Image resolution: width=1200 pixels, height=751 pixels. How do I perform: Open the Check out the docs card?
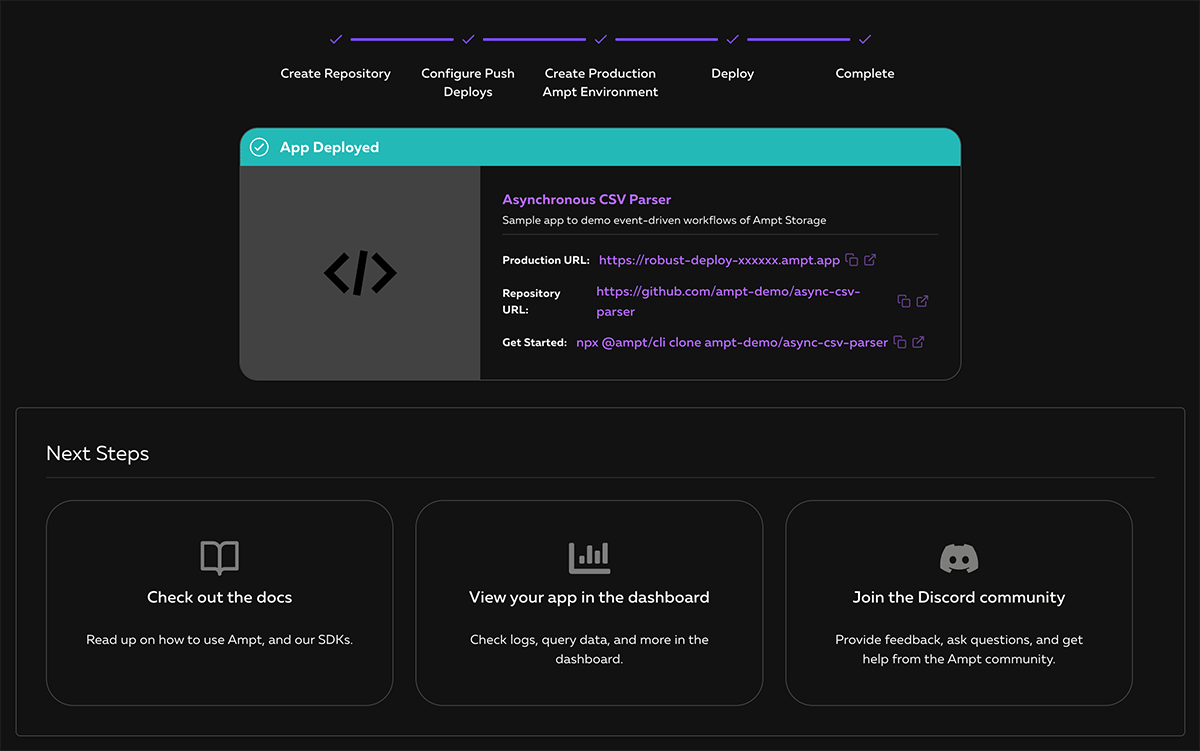coord(220,603)
